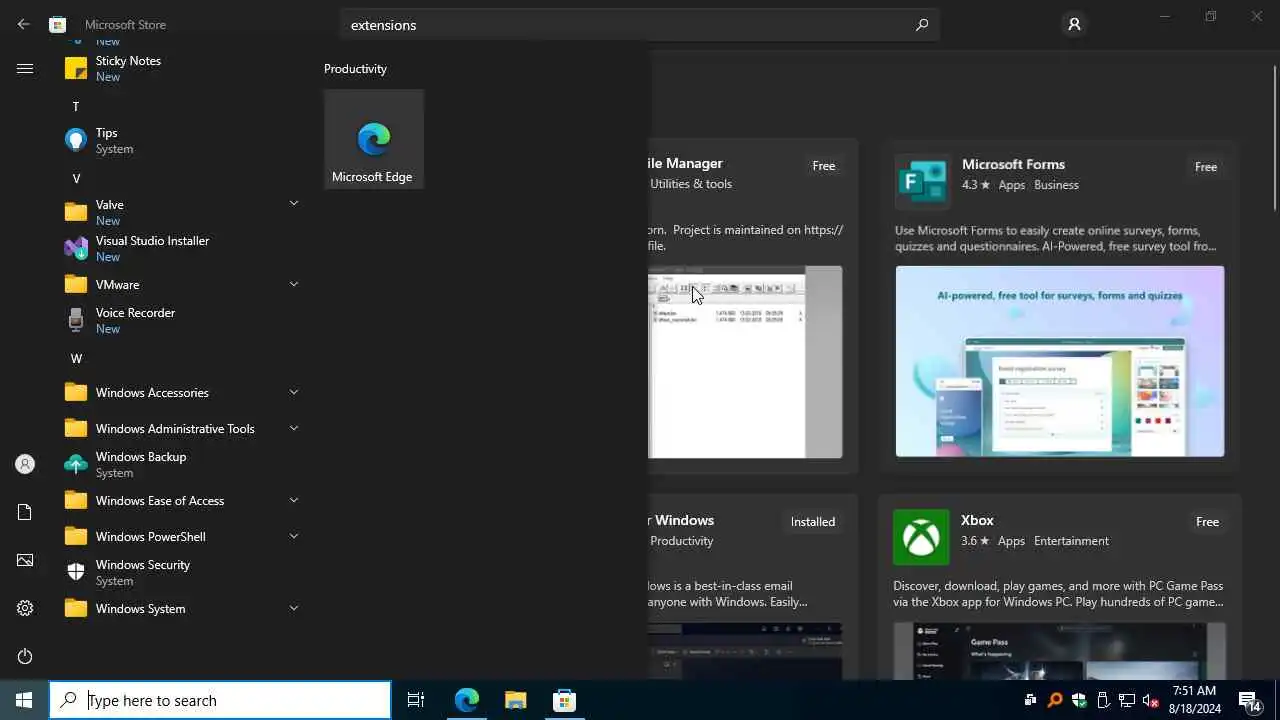Click the Xbox Game Pass screenshot thumbnail
The image size is (1280, 720).
tap(1060, 651)
